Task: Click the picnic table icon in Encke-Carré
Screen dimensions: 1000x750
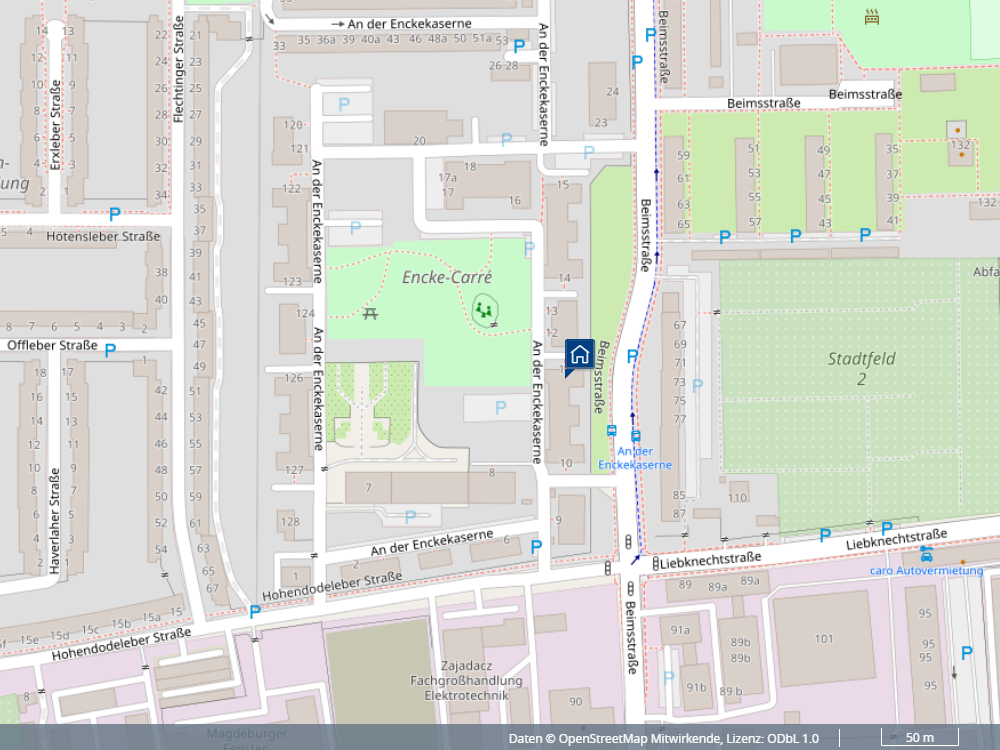Action: [x=371, y=314]
